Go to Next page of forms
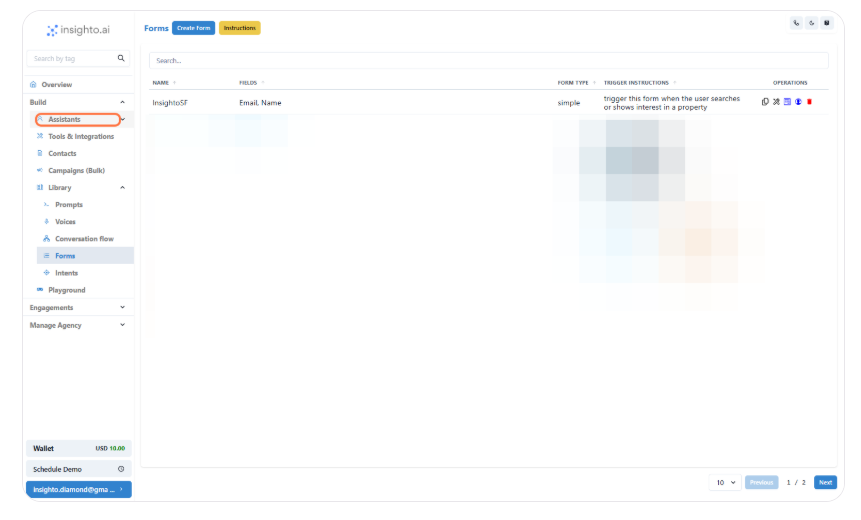861x520 pixels. pyautogui.click(x=825, y=482)
